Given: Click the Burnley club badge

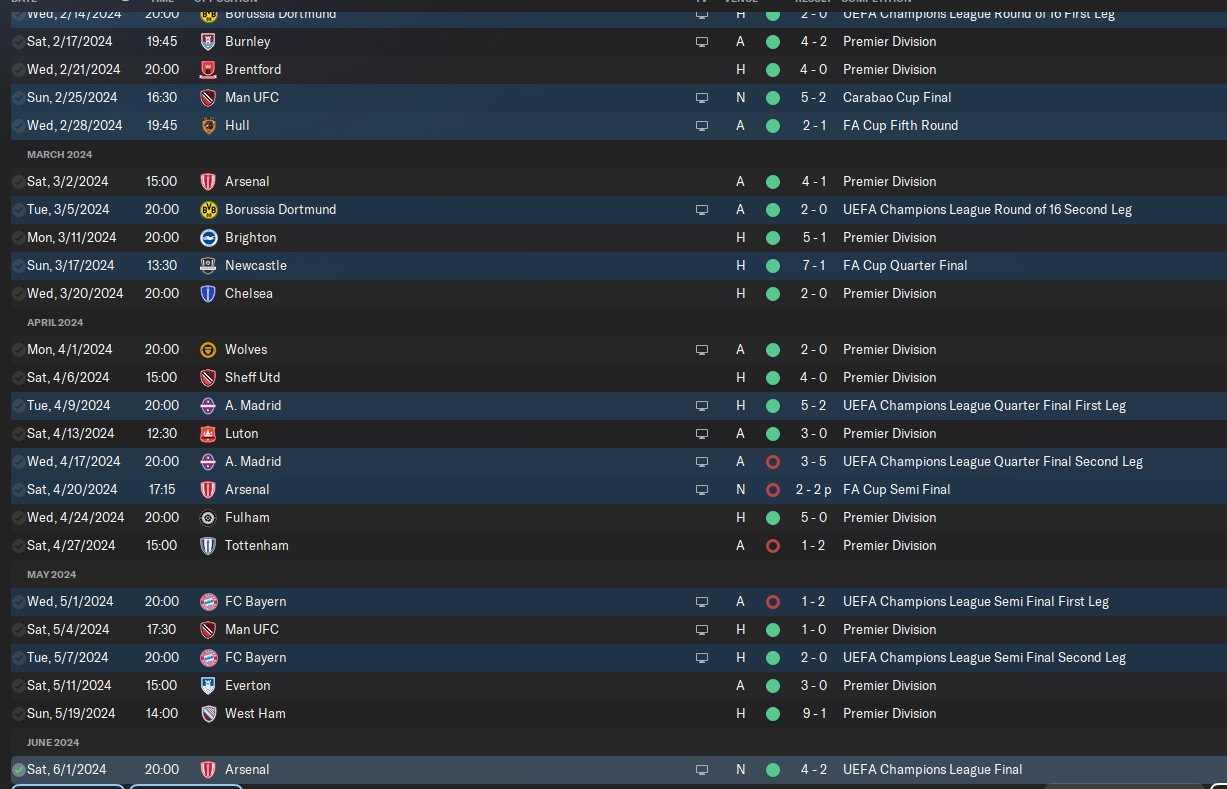Looking at the screenshot, I should (x=208, y=42).
